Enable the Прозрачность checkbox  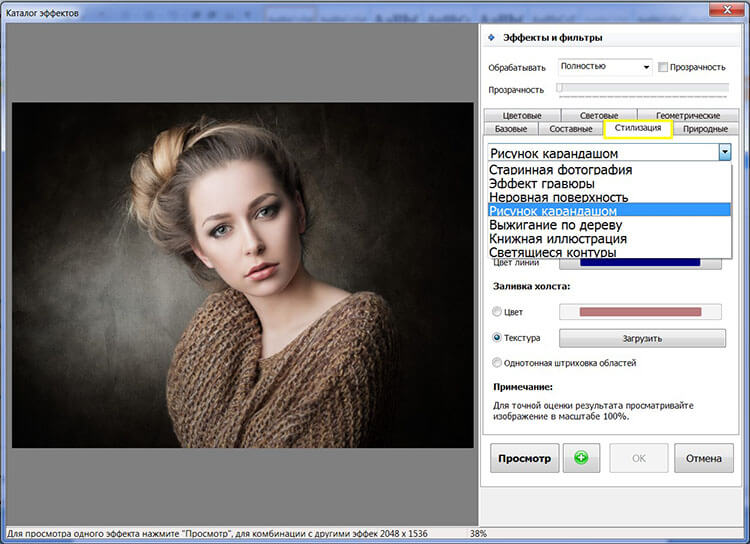coord(663,67)
